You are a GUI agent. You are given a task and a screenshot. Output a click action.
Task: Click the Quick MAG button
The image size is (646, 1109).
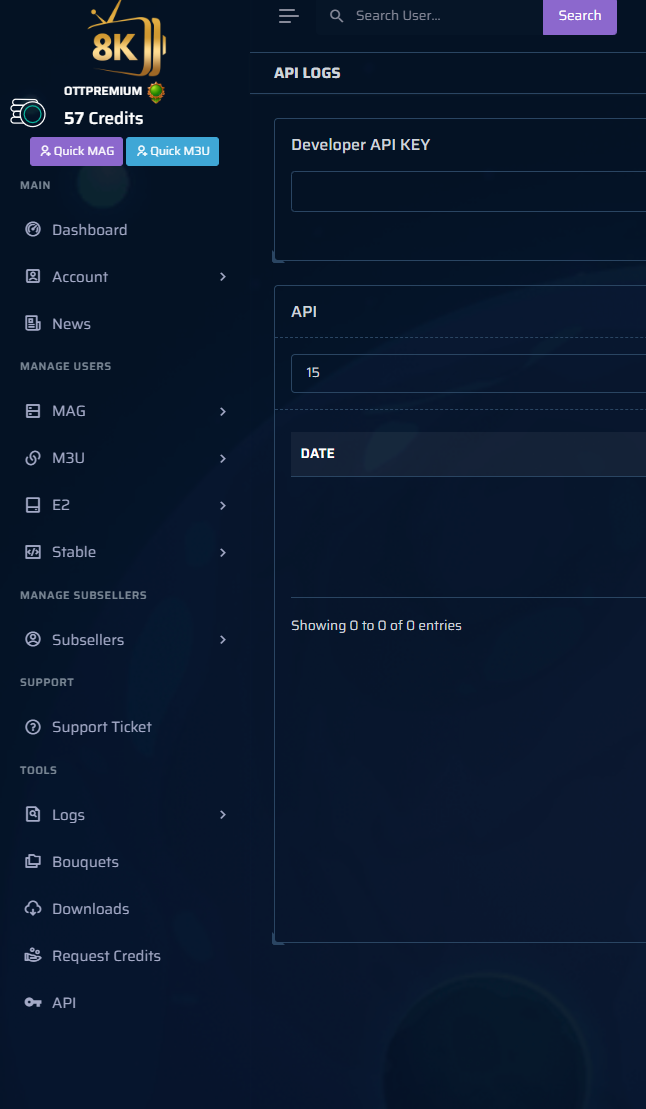[x=76, y=151]
